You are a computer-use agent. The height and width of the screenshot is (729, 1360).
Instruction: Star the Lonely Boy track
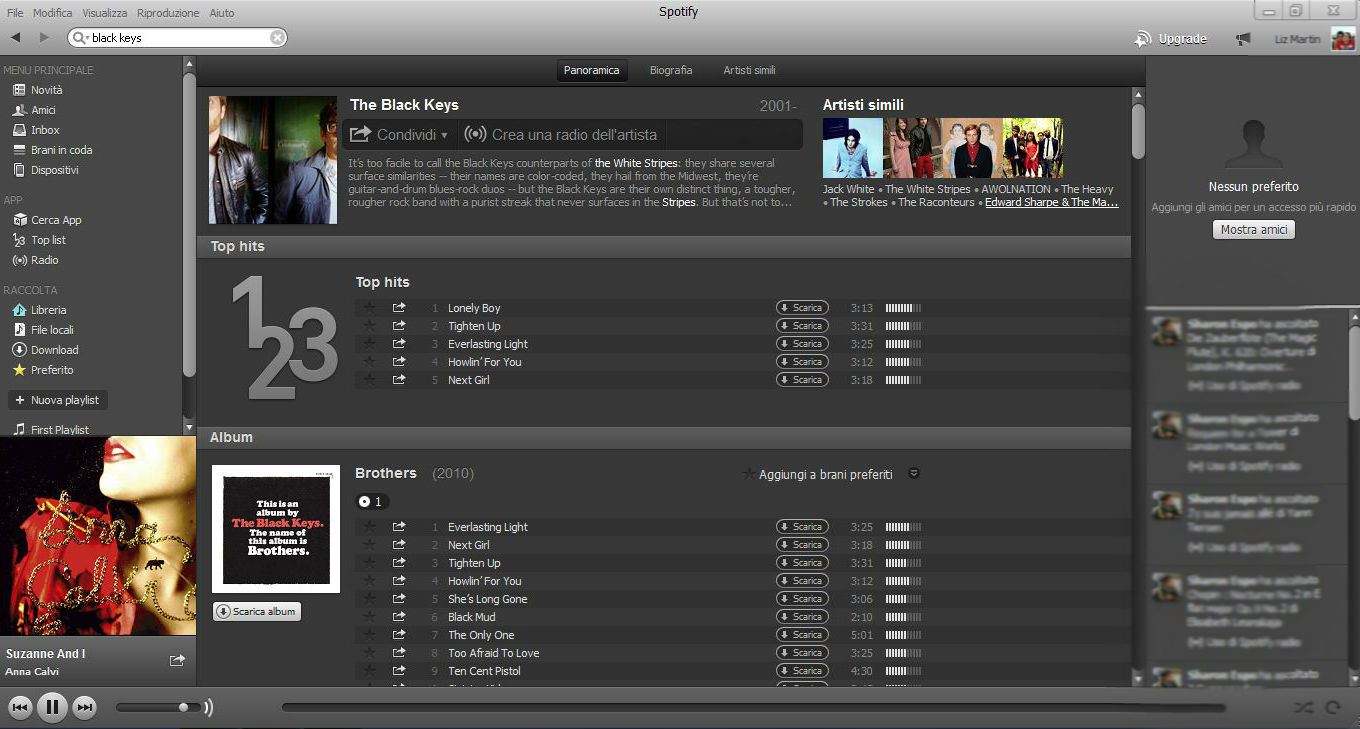369,308
